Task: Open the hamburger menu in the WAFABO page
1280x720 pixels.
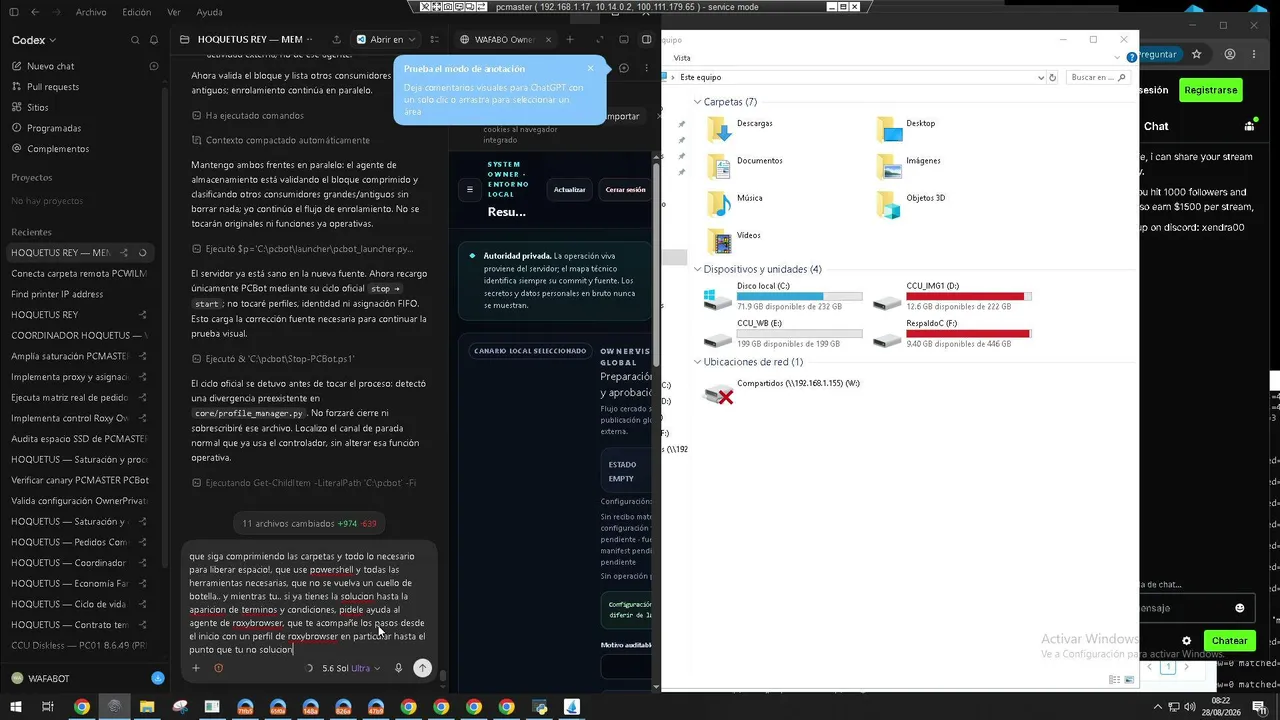Action: (x=470, y=189)
